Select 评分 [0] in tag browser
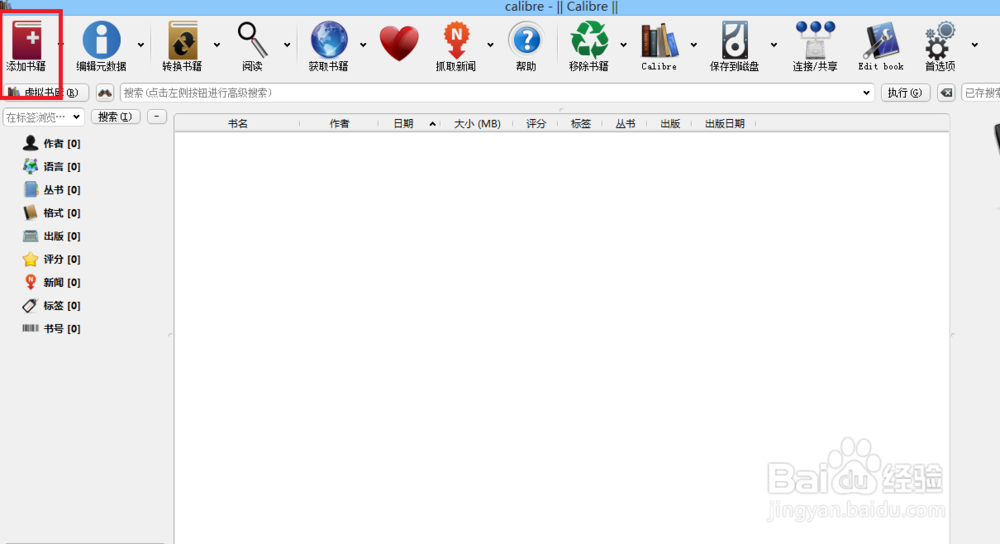Viewport: 1000px width, 544px height. coord(51,259)
